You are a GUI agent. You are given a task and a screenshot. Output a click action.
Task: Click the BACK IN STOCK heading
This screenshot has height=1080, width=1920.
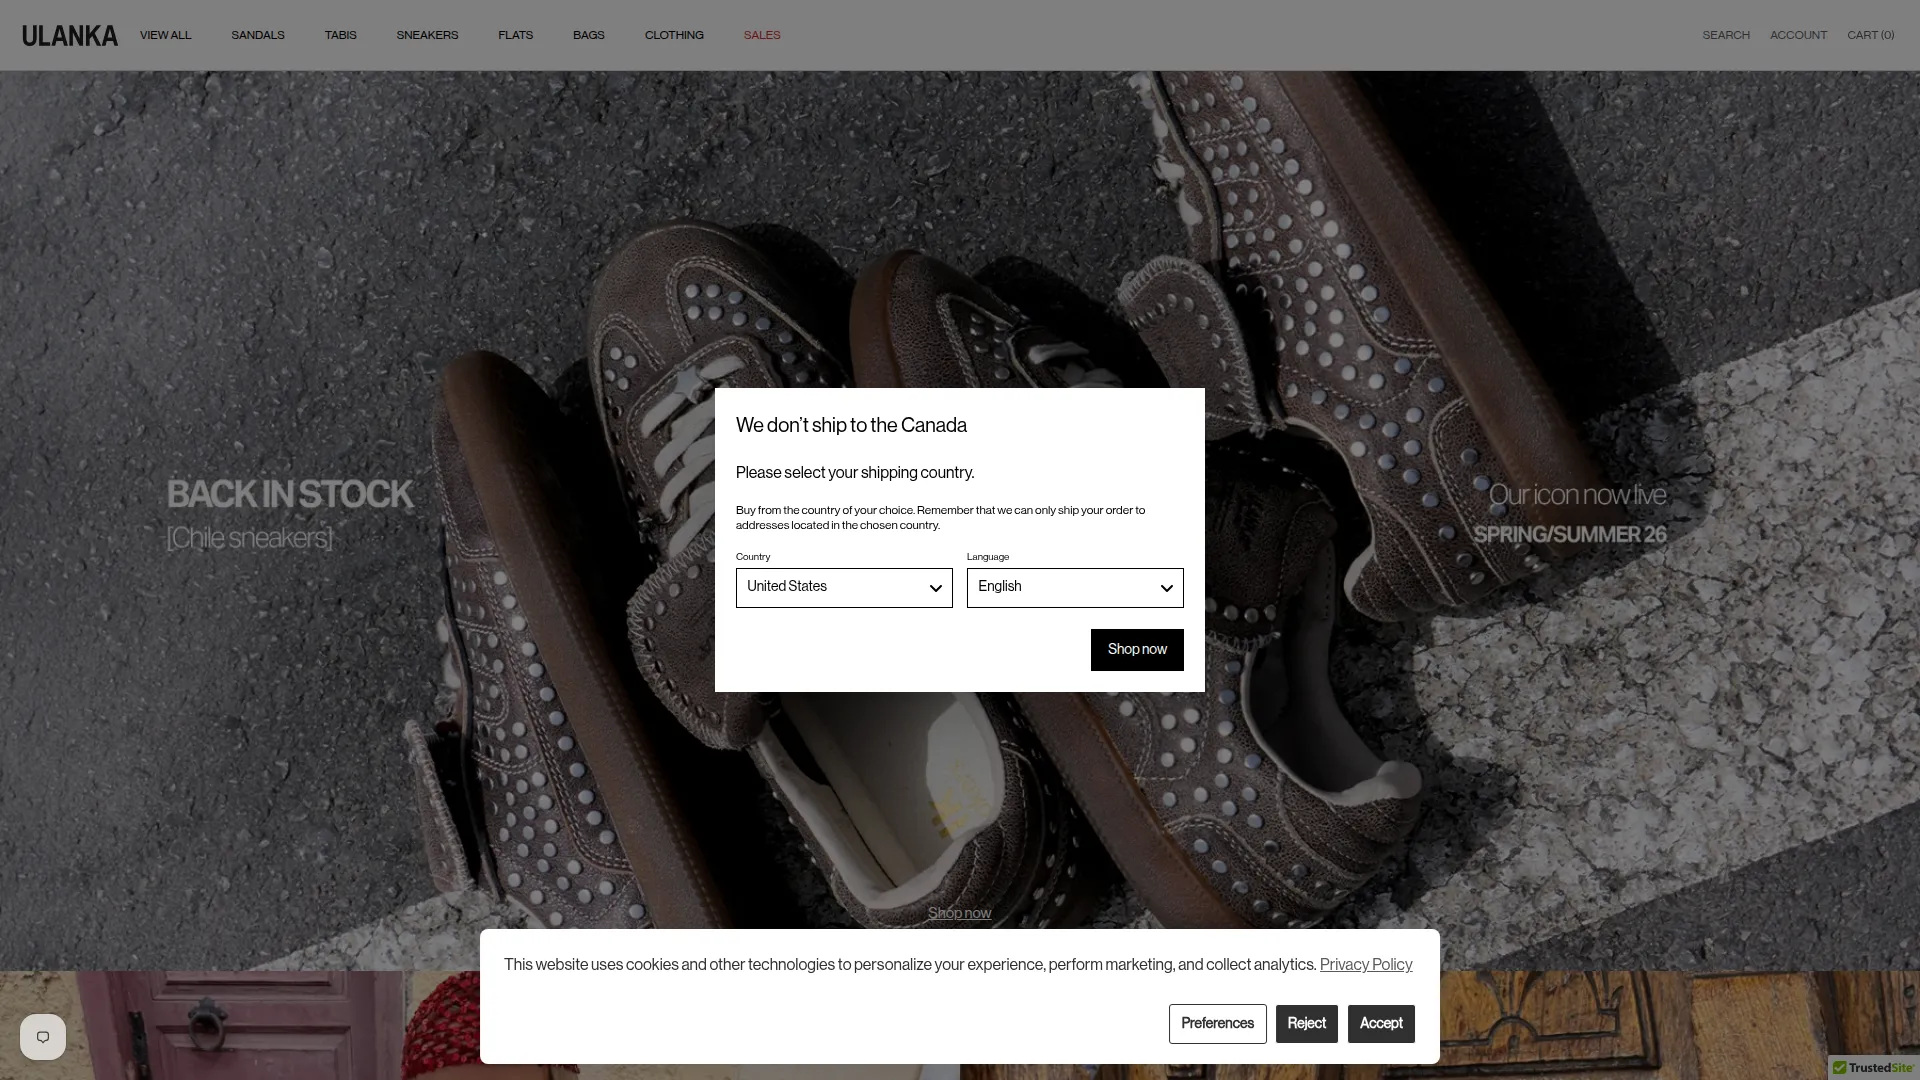289,495
